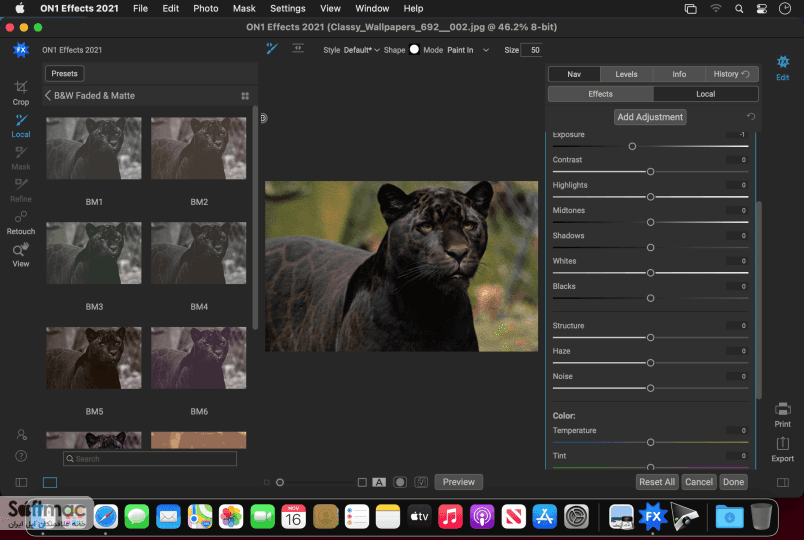
Task: Toggle the soft proofing checkmark icon
Action: point(421,482)
